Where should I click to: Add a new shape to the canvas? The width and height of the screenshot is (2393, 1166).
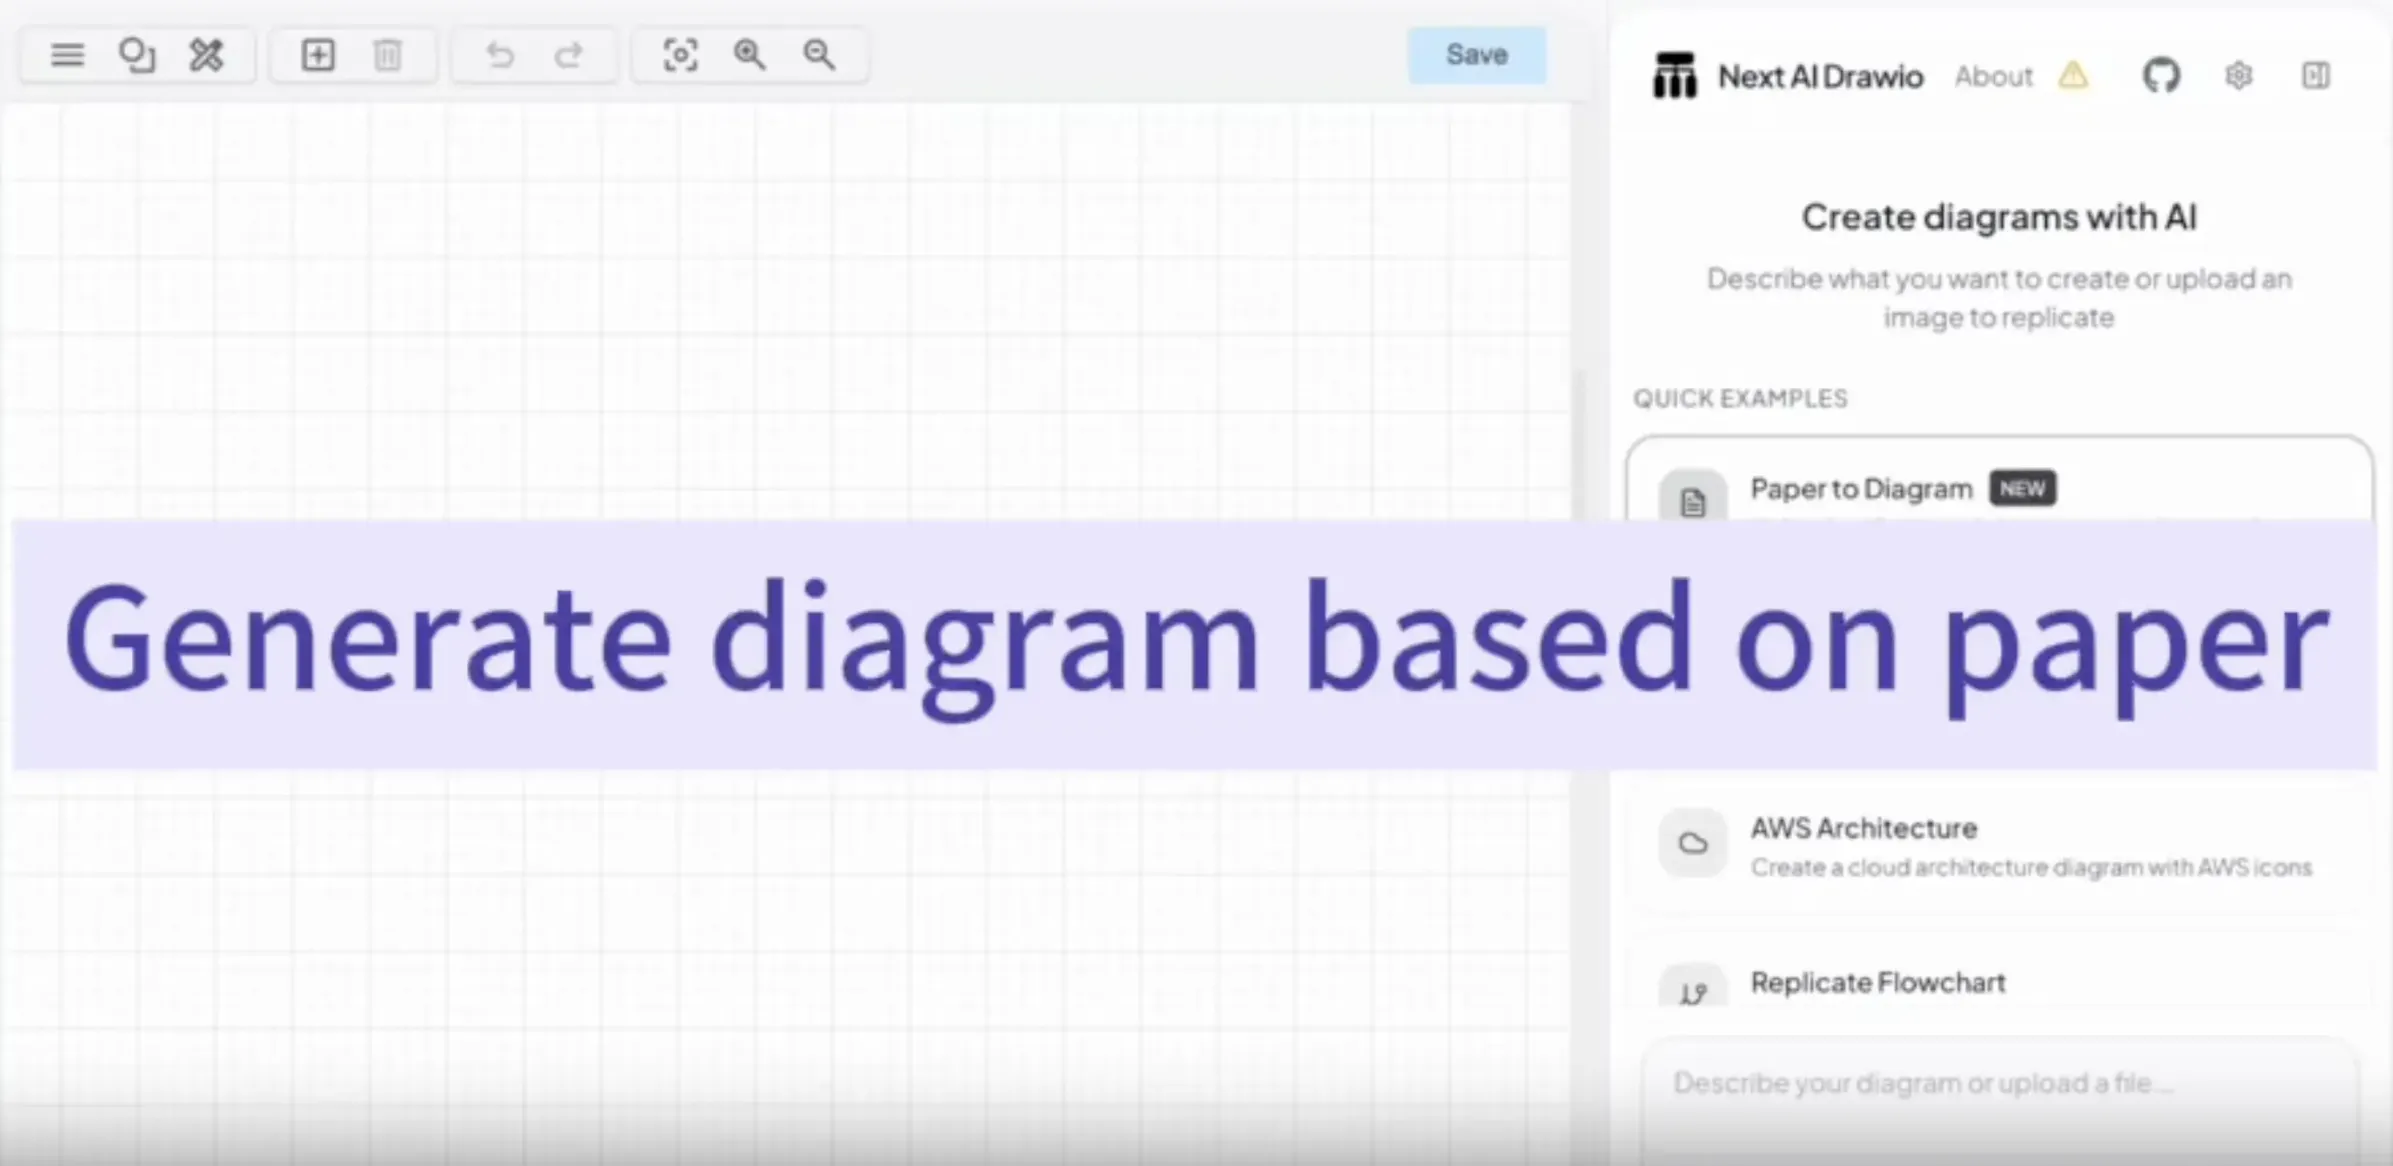coord(318,55)
